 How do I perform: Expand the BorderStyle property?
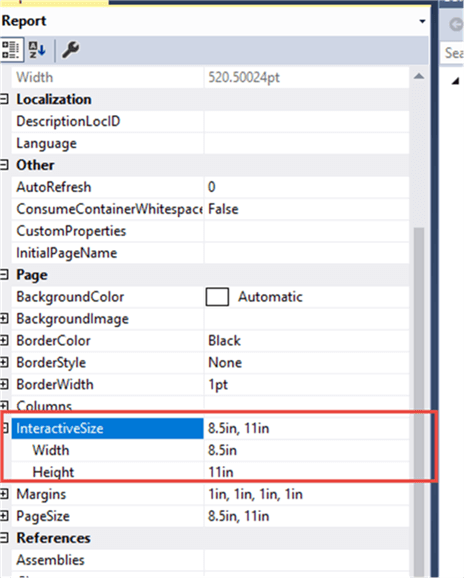click(4, 362)
